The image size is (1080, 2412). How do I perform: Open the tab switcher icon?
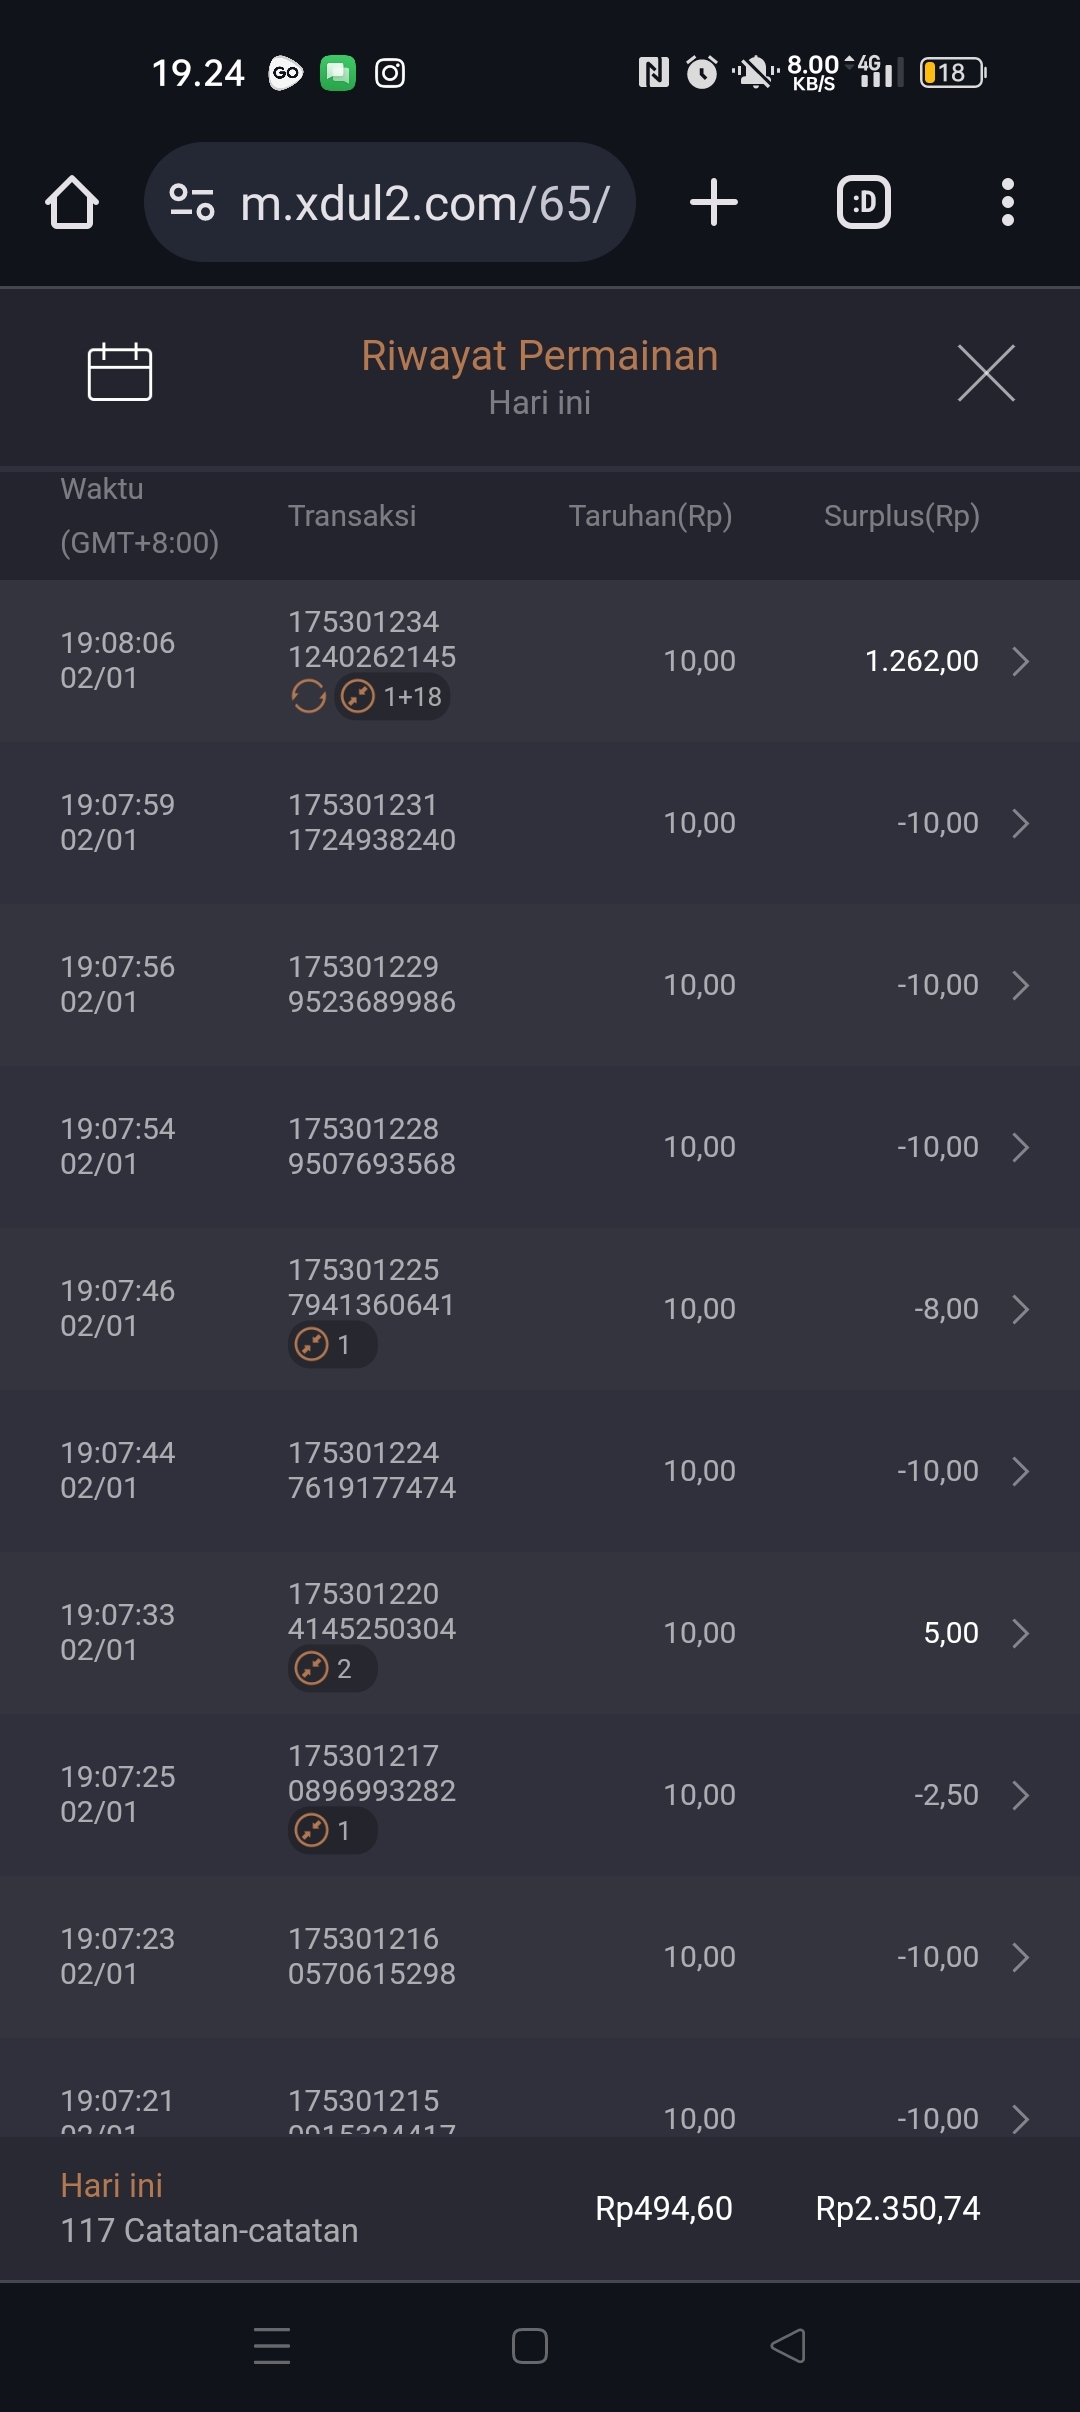point(863,203)
